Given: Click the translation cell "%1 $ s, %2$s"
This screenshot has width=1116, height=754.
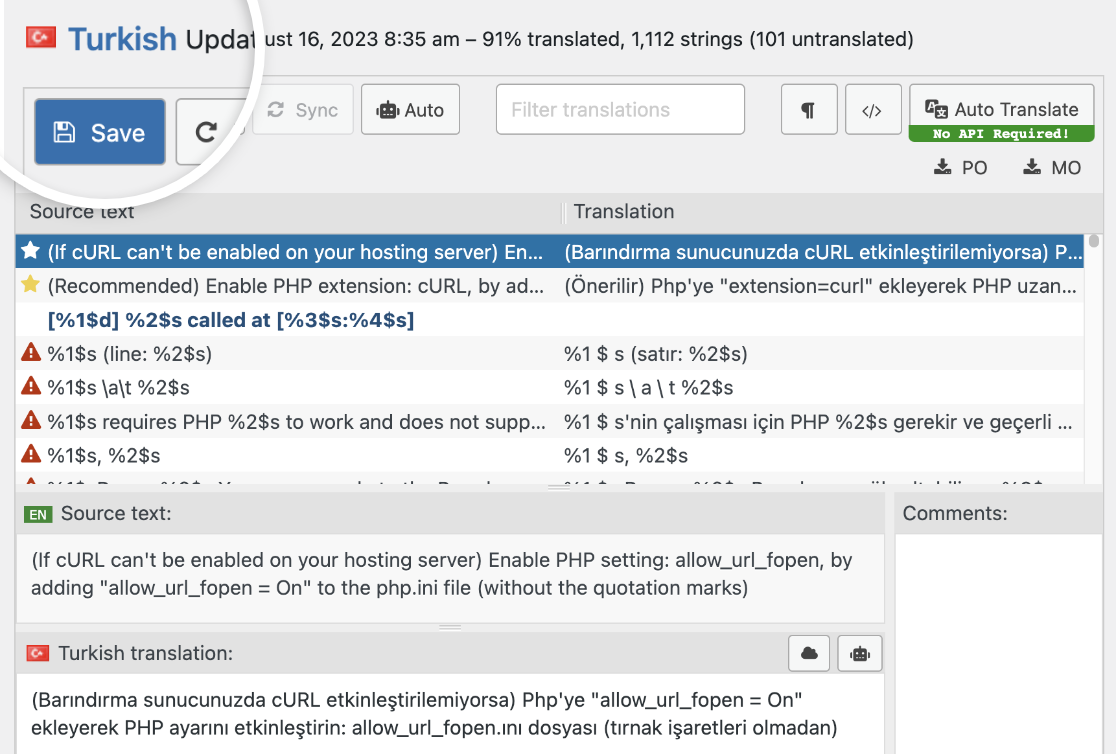Looking at the screenshot, I should click(626, 456).
